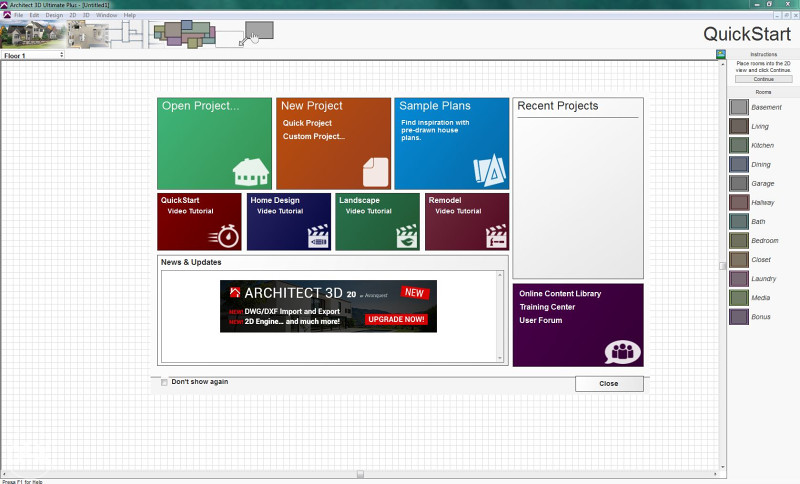Open the Training Center link

pyautogui.click(x=547, y=307)
